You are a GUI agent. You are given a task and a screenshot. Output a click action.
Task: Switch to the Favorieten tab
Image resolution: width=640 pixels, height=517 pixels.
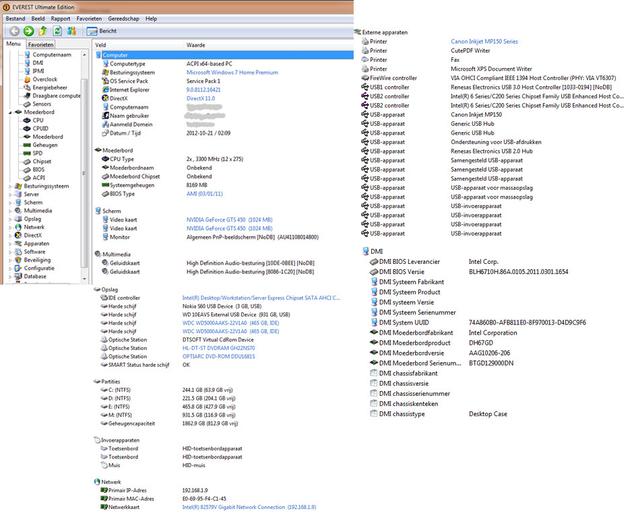pos(41,45)
